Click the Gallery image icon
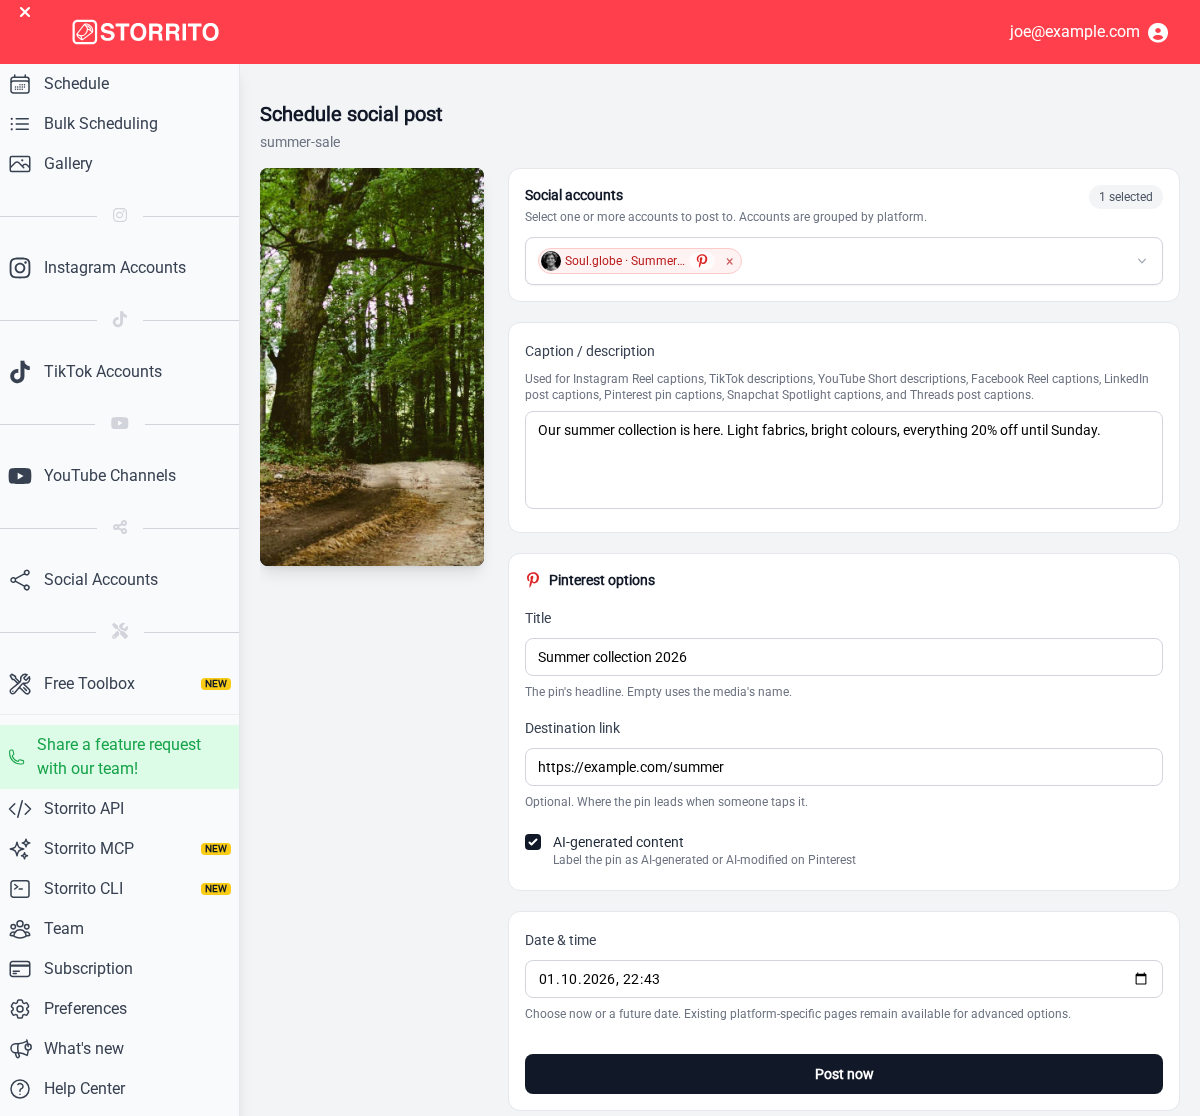 [x=20, y=164]
